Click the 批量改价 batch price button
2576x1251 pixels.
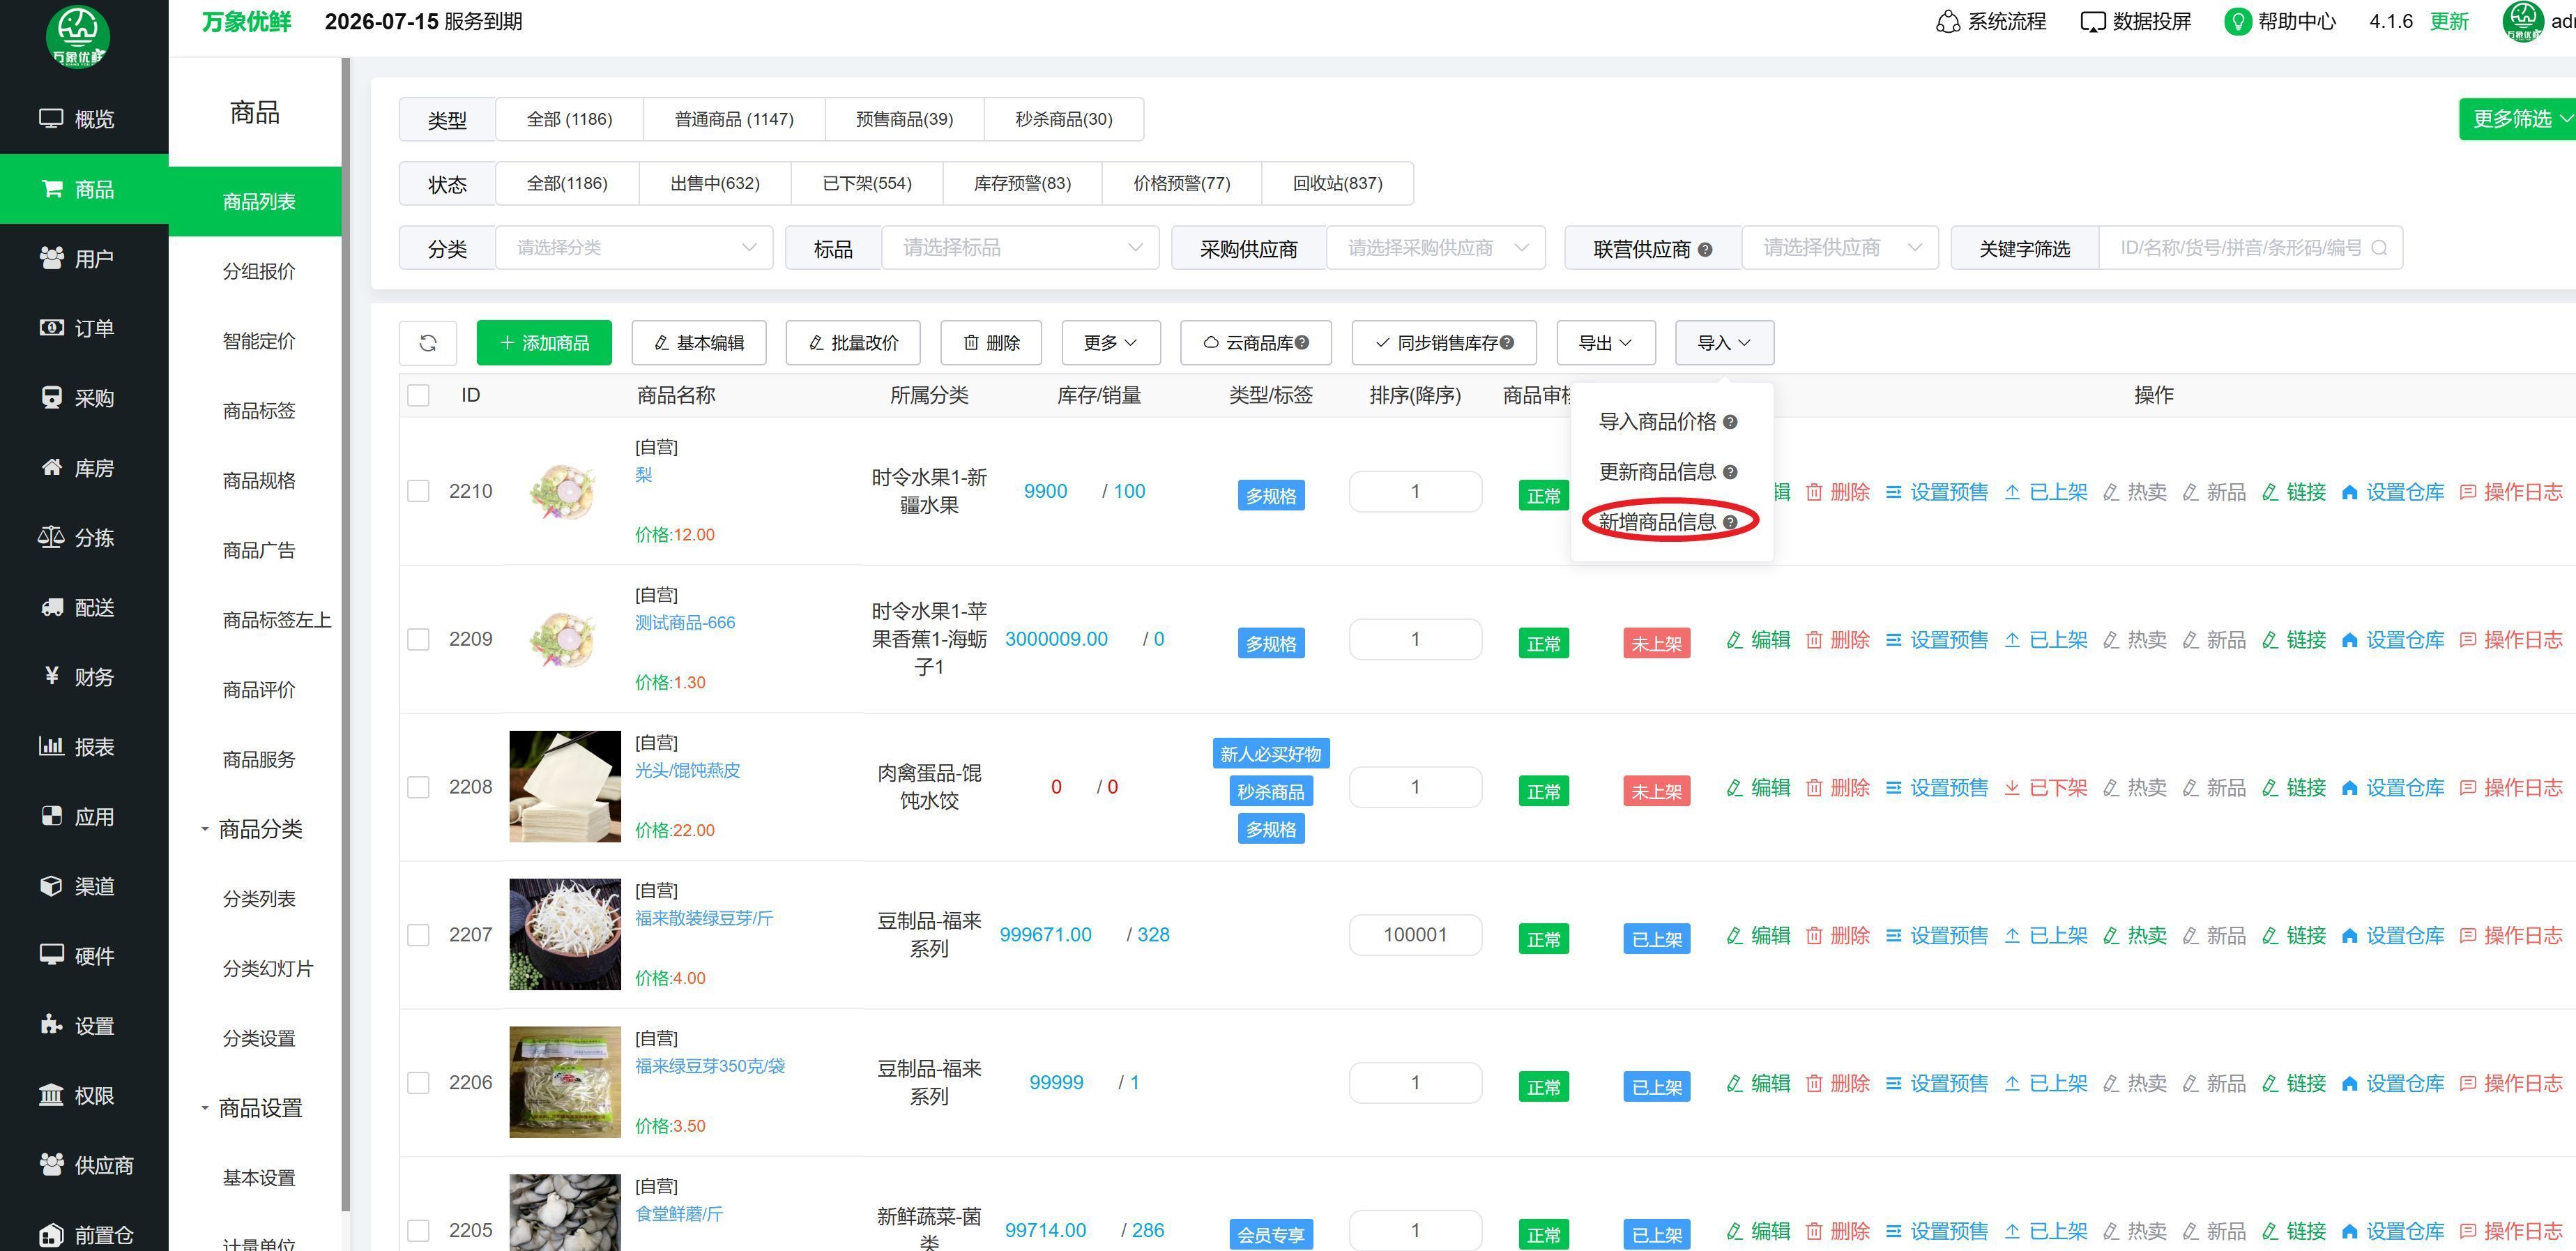[x=853, y=343]
